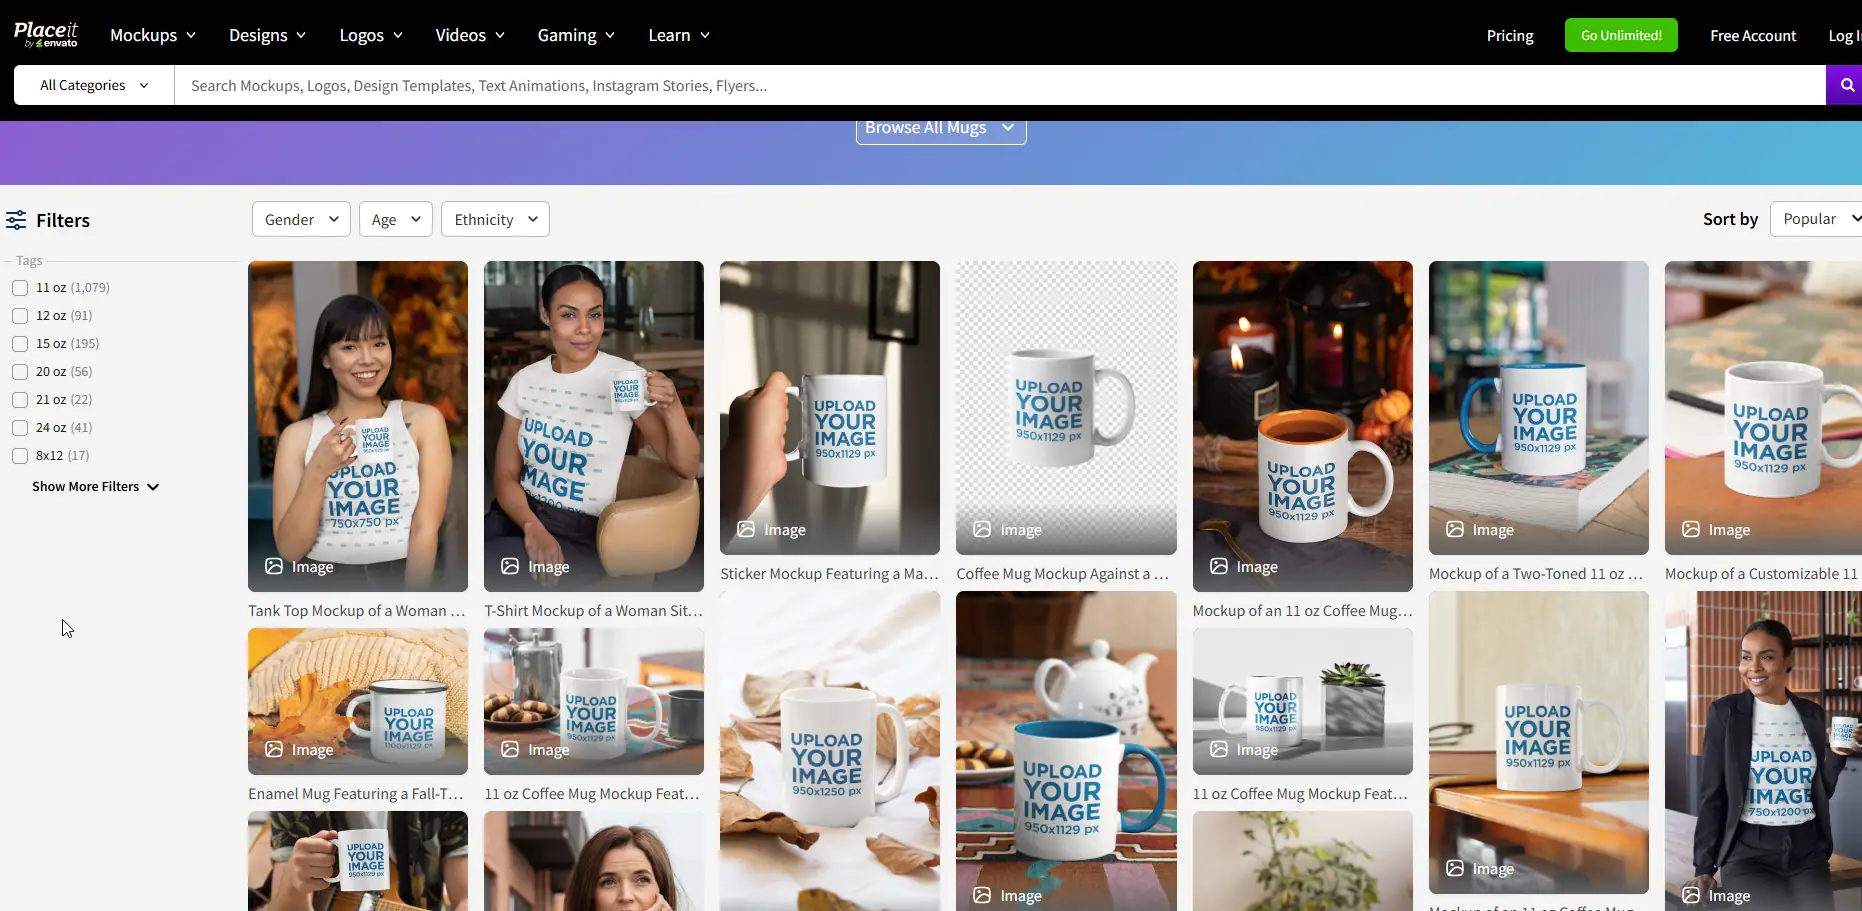Click image icon on transparent Coffee Mug thumbnail
Screen dimensions: 1862x911
(982, 529)
